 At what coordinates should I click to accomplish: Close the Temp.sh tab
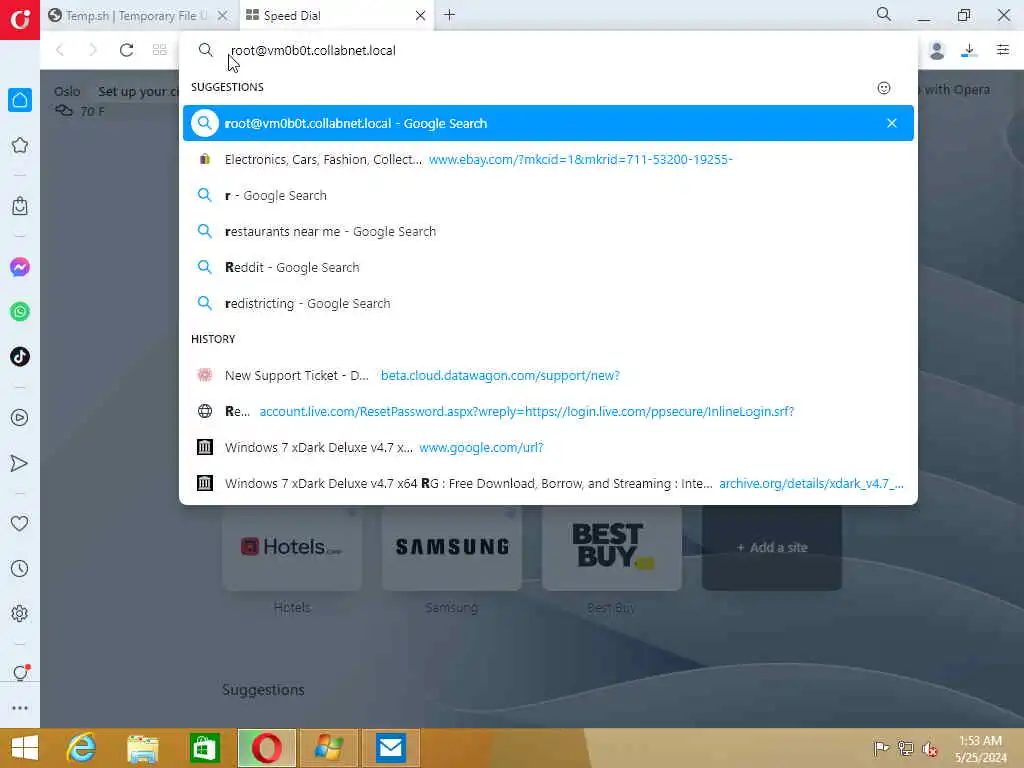tap(223, 16)
